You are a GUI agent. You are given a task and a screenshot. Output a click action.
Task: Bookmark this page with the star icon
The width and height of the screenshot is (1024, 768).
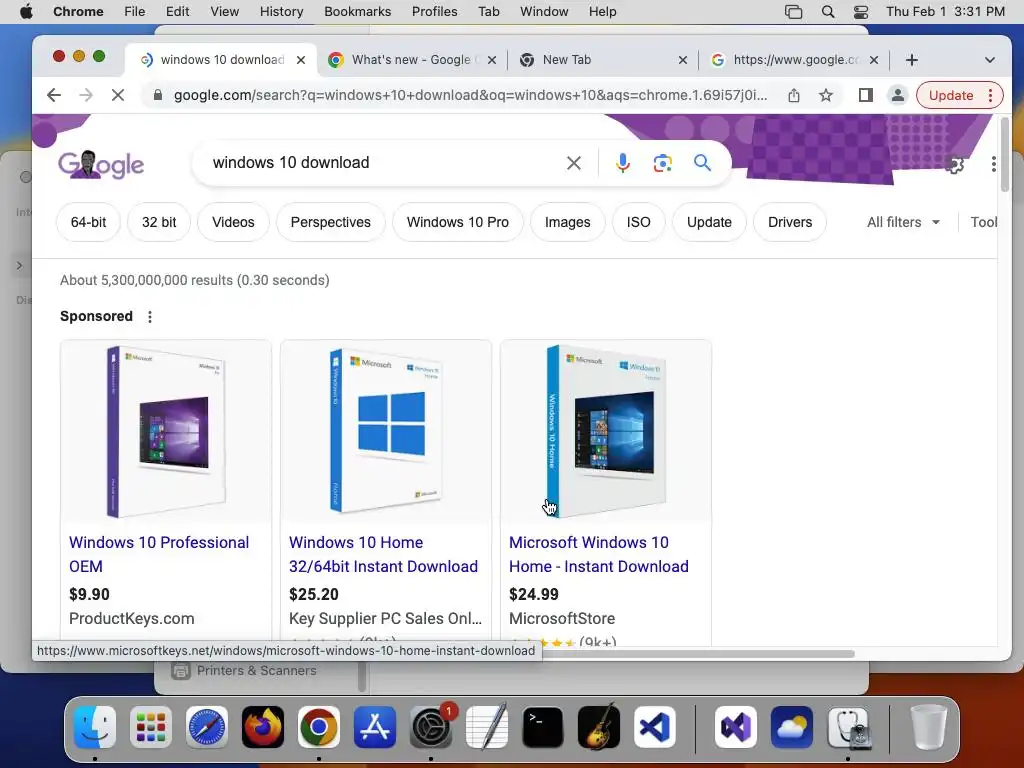click(825, 95)
